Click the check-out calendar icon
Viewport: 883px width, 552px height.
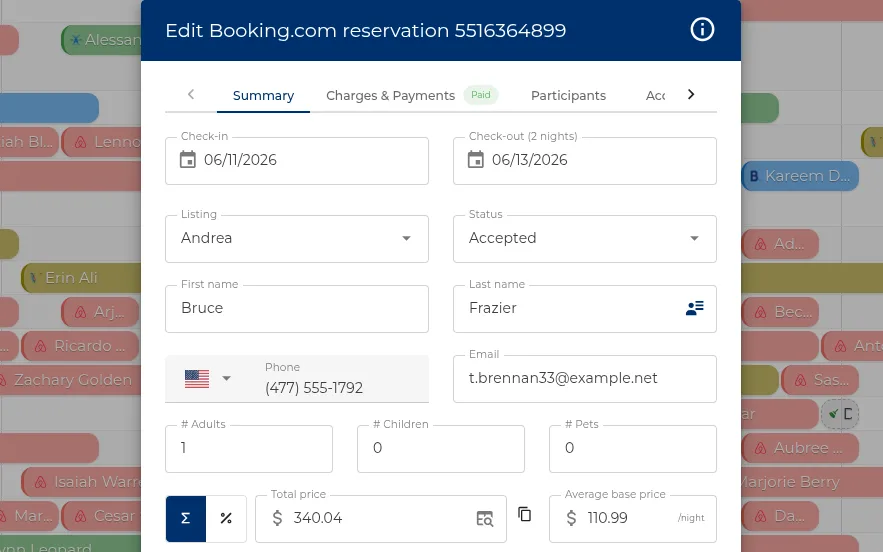(x=475, y=160)
